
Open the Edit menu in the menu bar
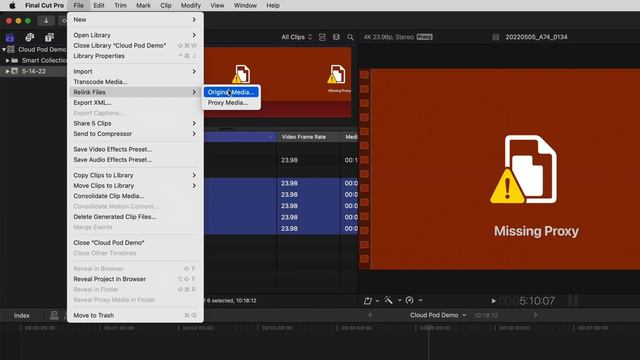[x=99, y=5]
